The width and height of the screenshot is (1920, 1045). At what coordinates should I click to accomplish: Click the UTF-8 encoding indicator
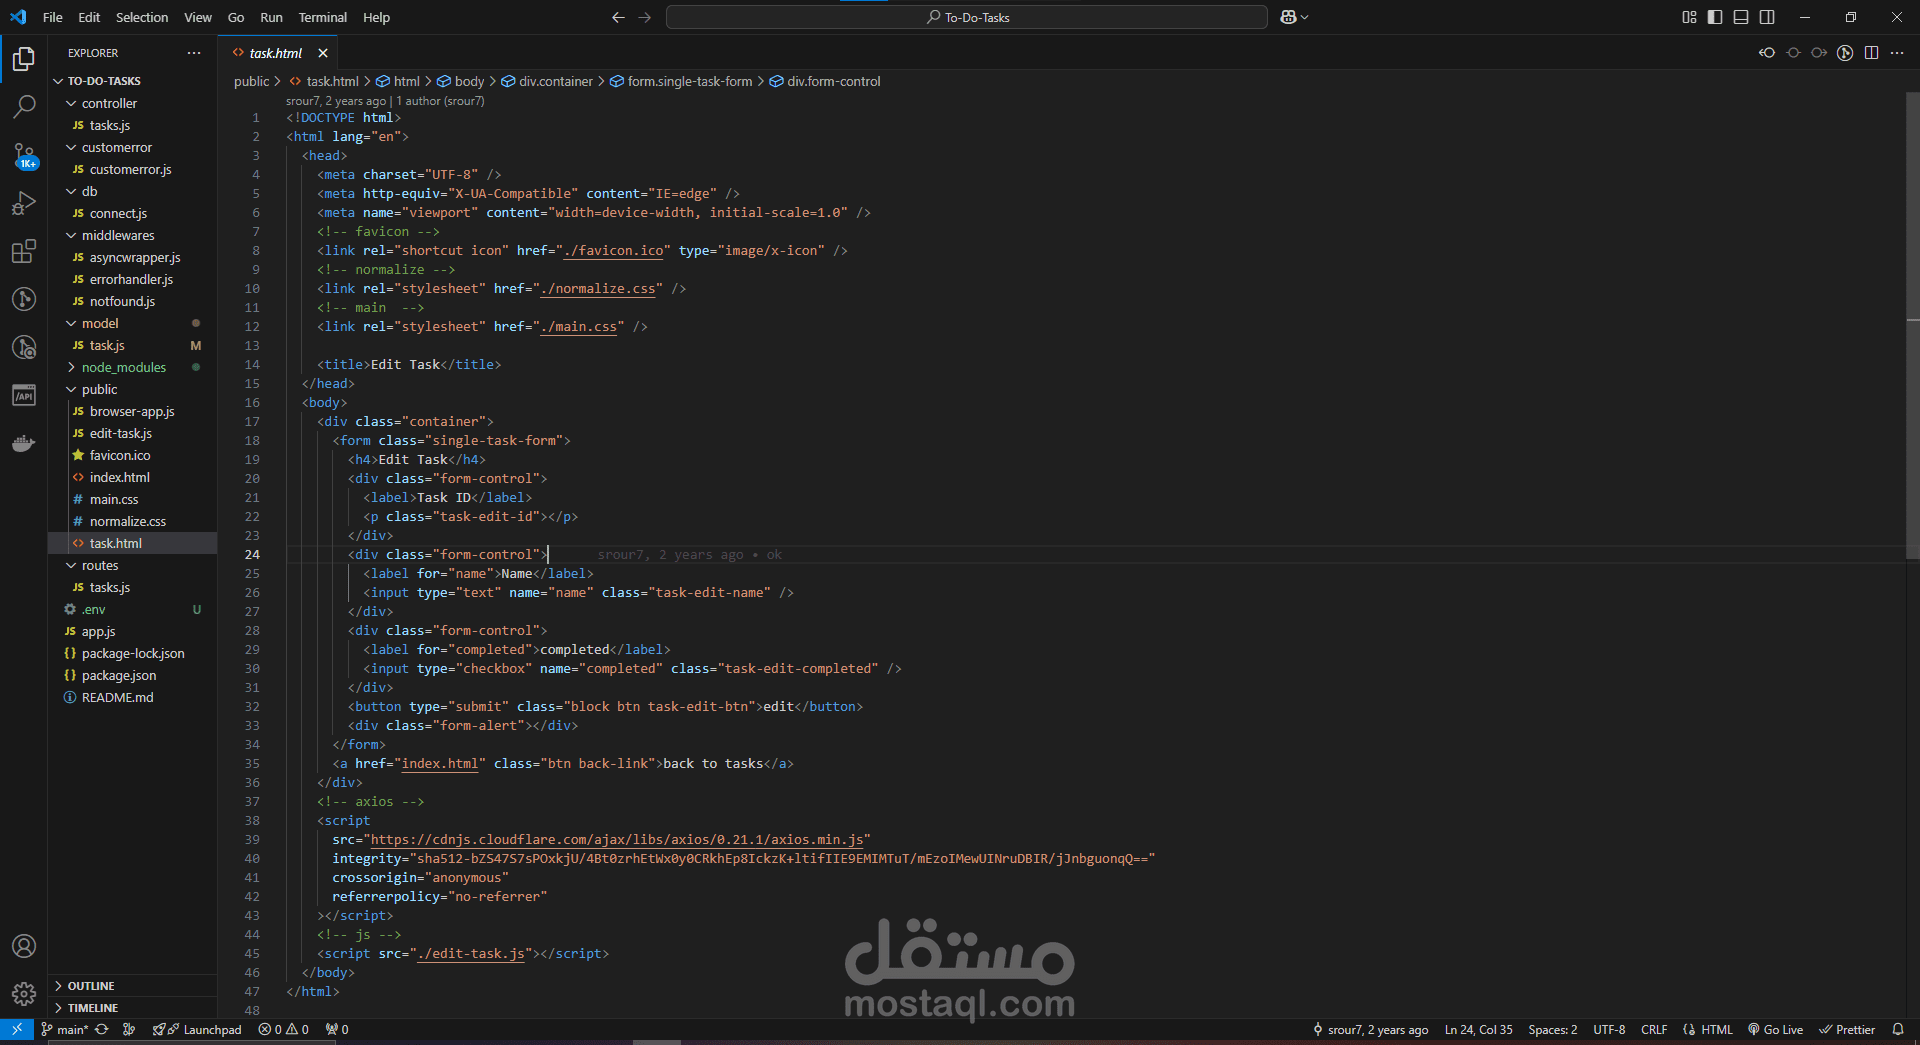pyautogui.click(x=1609, y=1029)
